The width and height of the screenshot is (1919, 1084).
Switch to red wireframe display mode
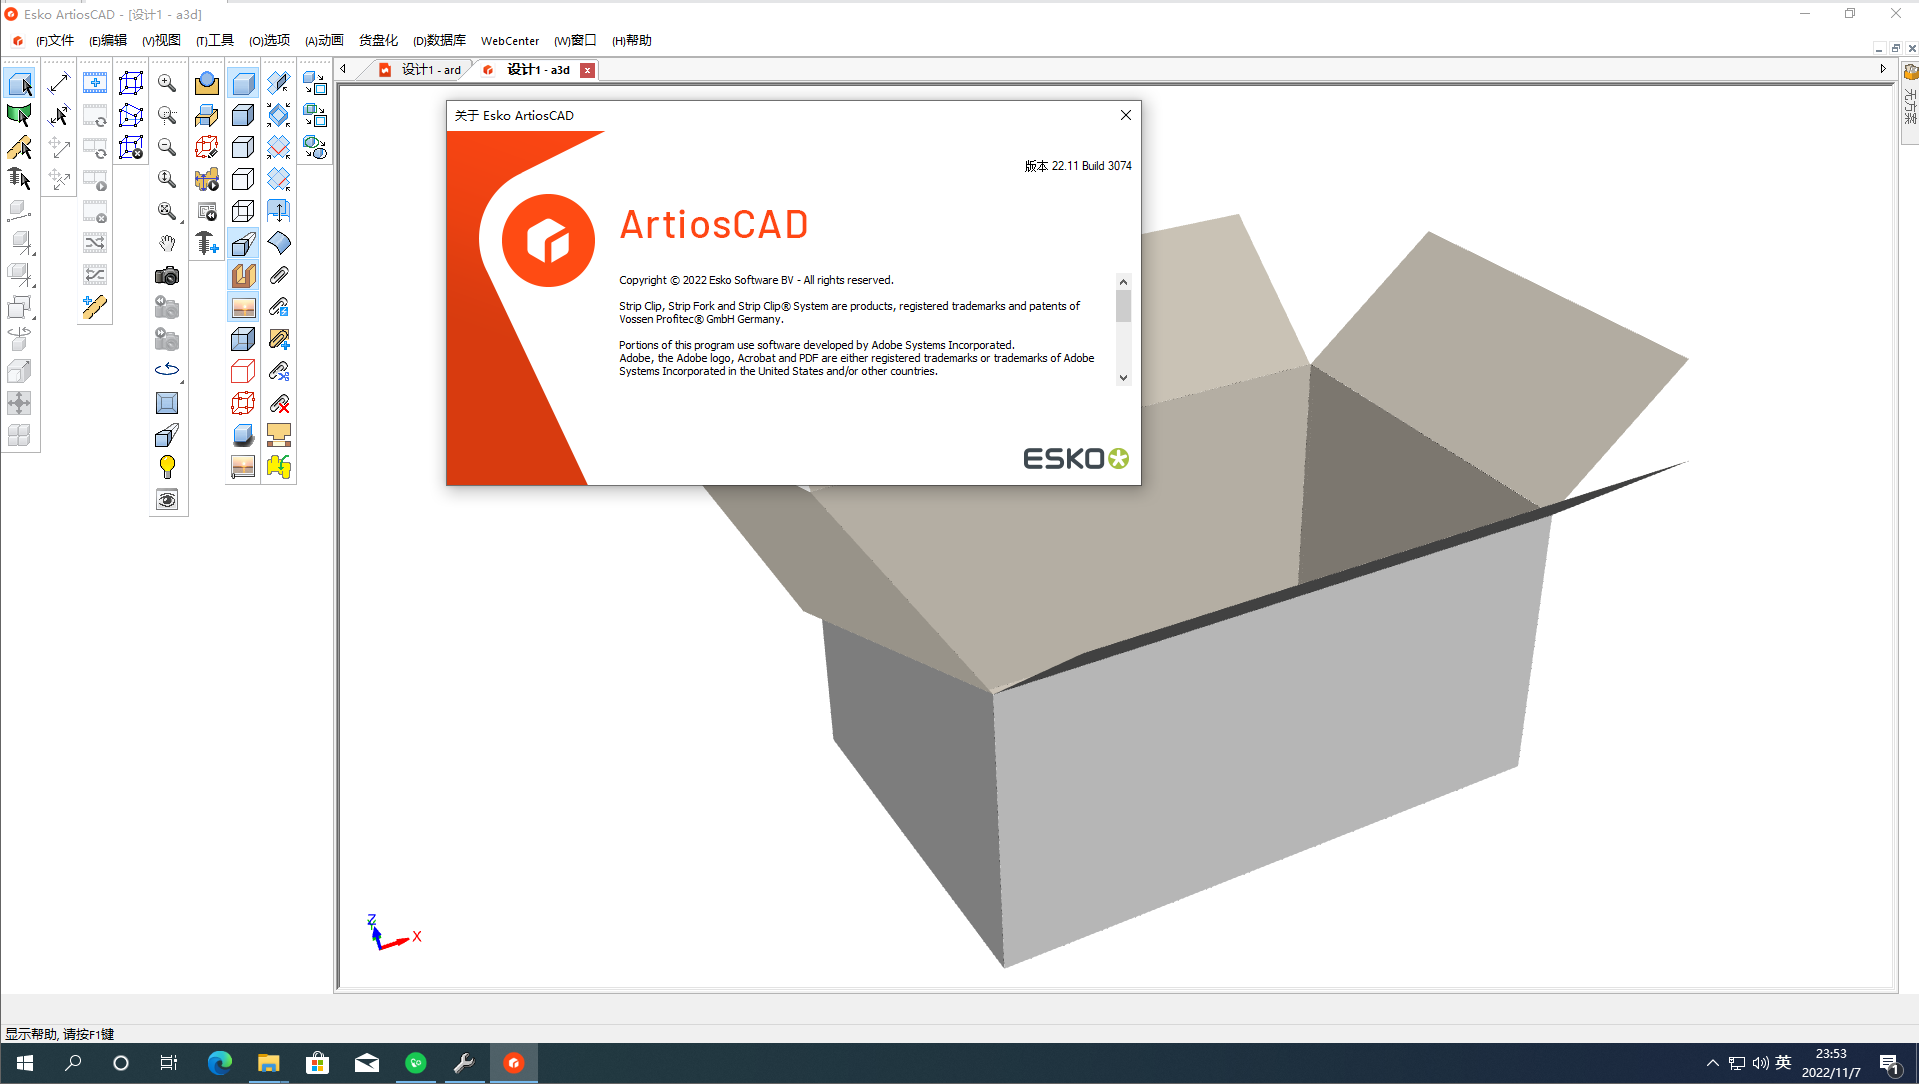tap(243, 370)
